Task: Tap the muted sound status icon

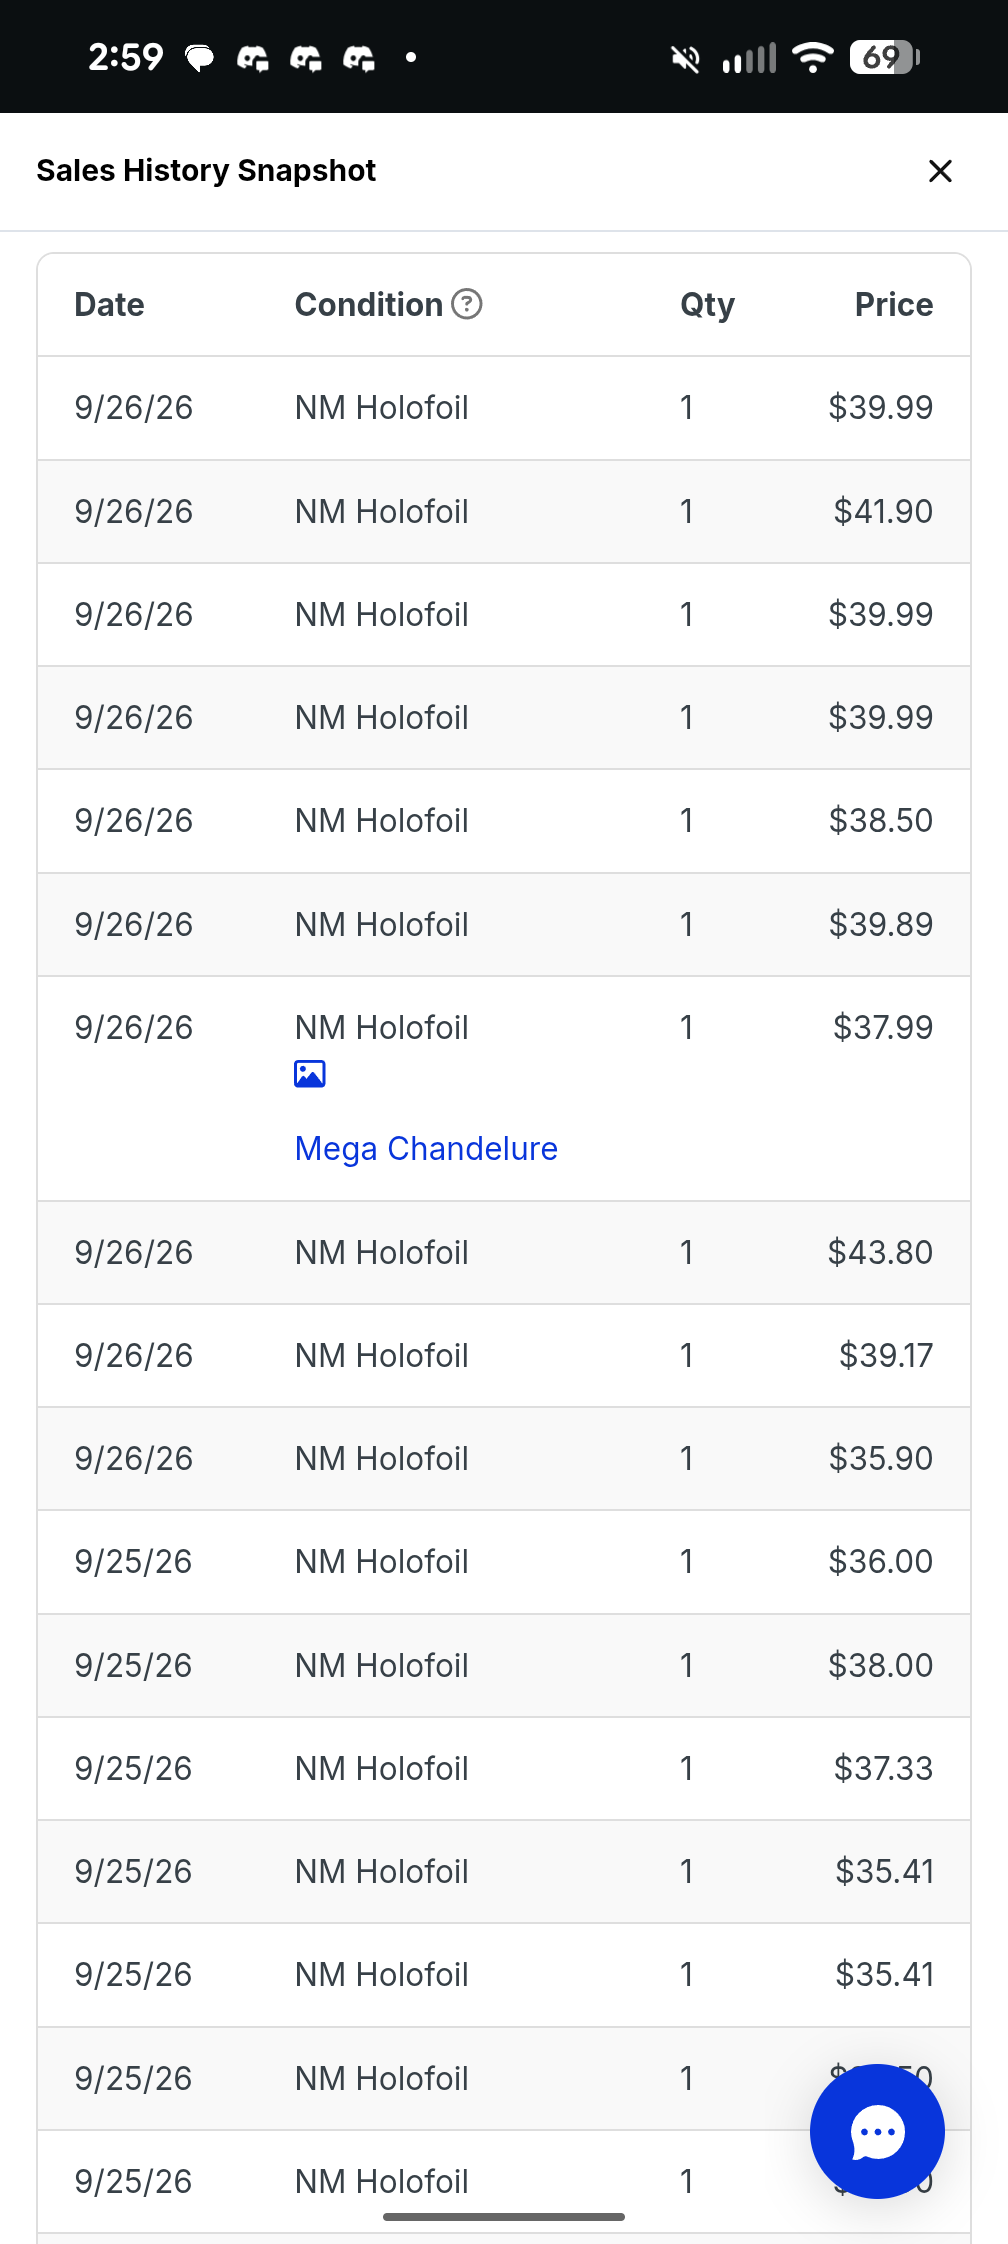Action: pyautogui.click(x=686, y=59)
